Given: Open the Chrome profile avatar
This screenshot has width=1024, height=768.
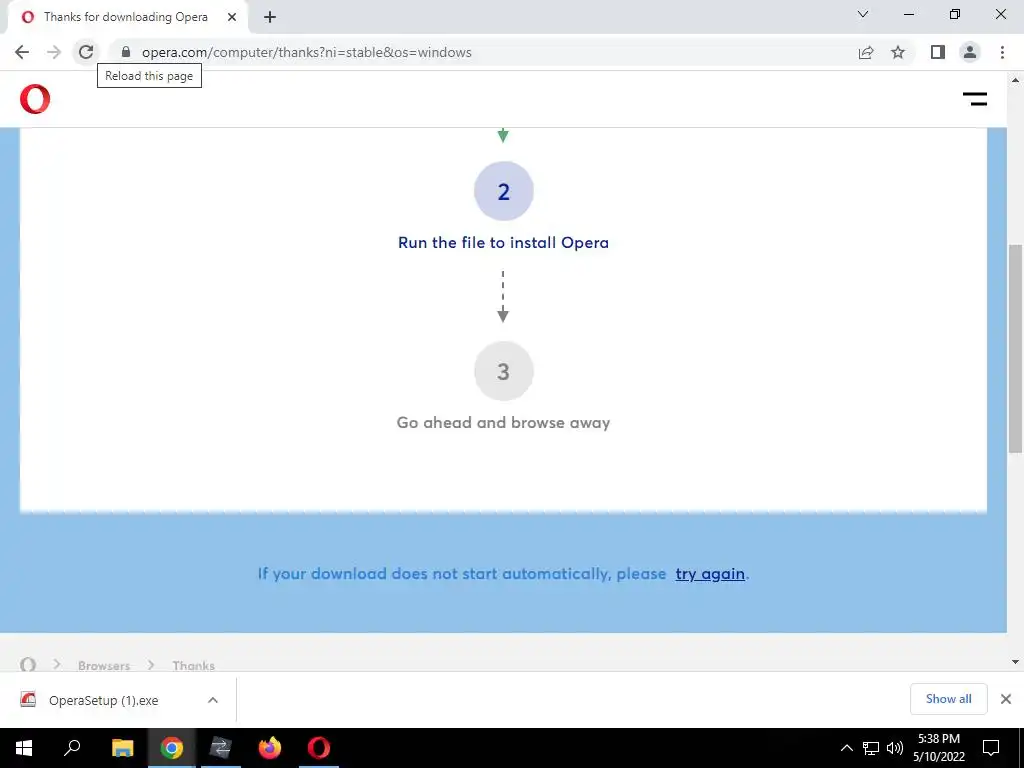Looking at the screenshot, I should pos(970,52).
